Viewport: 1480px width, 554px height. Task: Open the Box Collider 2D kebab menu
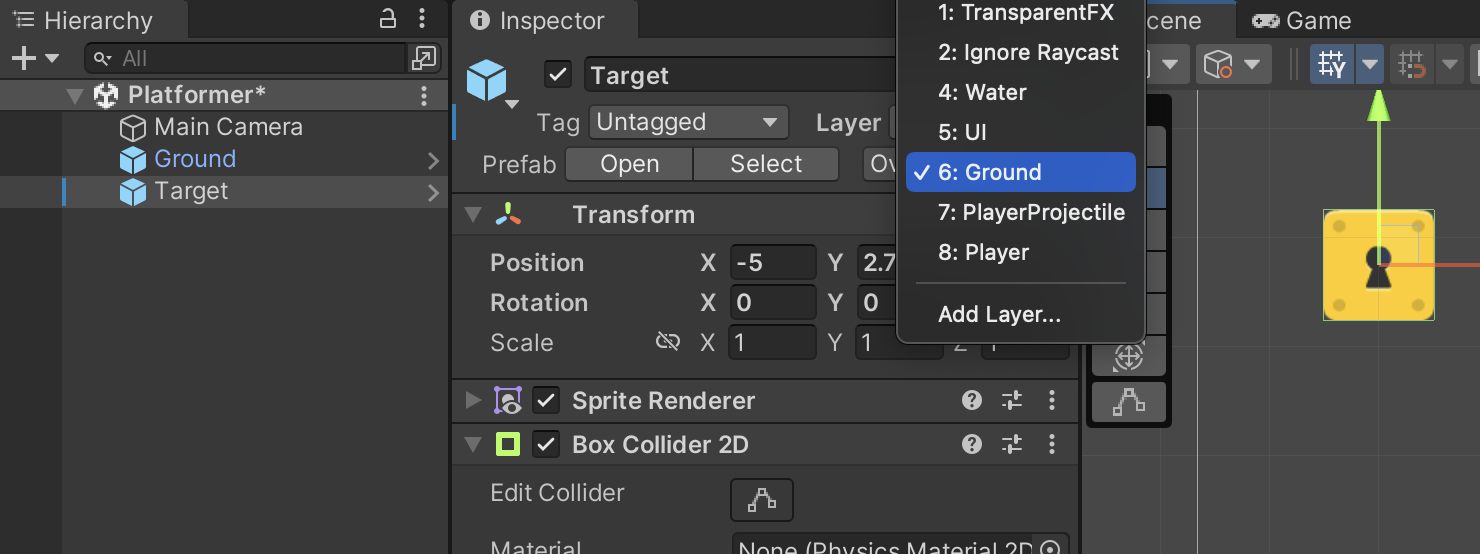pos(1051,445)
